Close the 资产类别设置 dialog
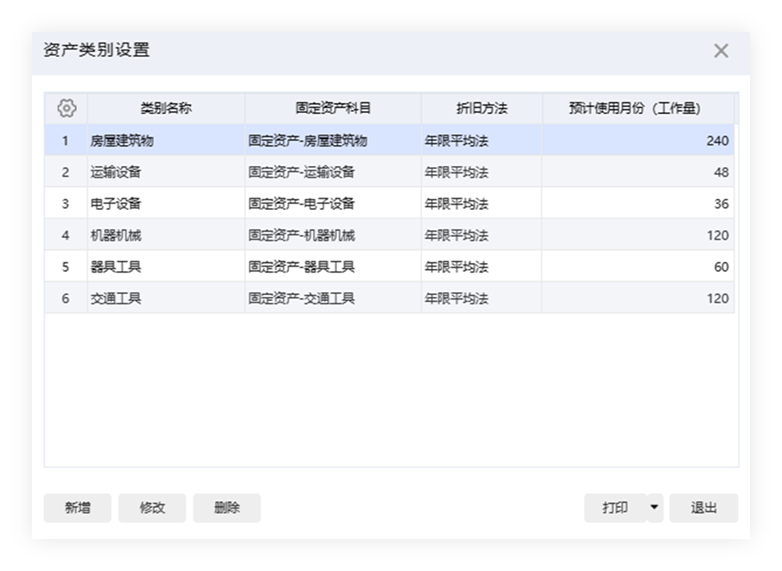Image resolution: width=782 pixels, height=571 pixels. 720,51
